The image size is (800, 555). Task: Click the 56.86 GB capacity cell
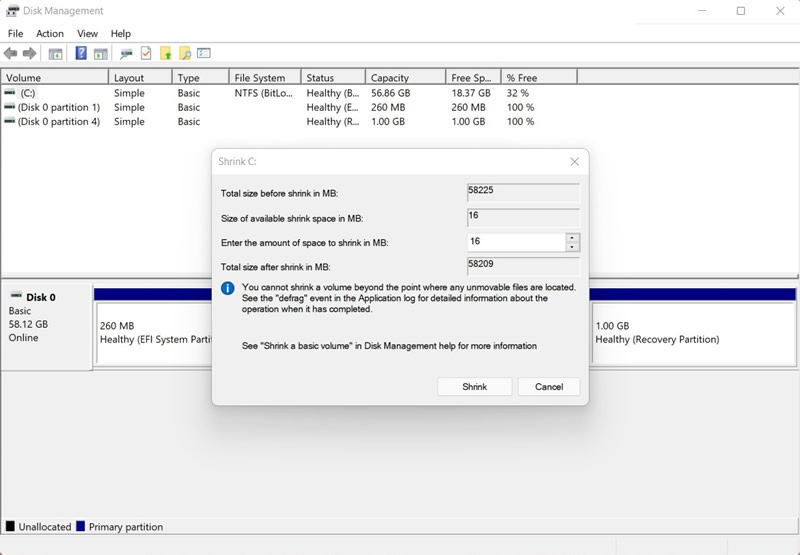coord(391,93)
